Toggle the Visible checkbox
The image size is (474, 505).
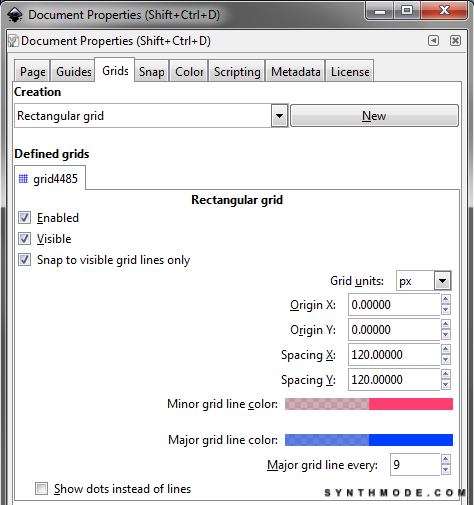coord(24,239)
